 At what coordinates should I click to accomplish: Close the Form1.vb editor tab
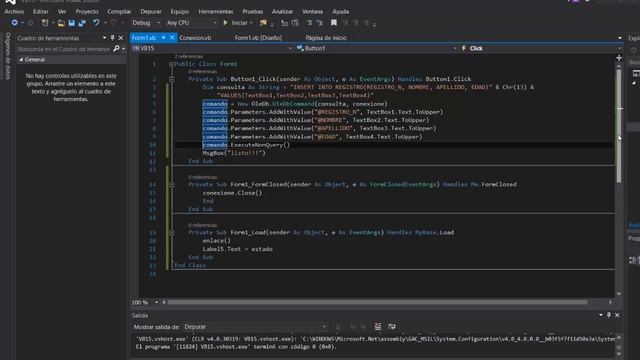[172, 38]
